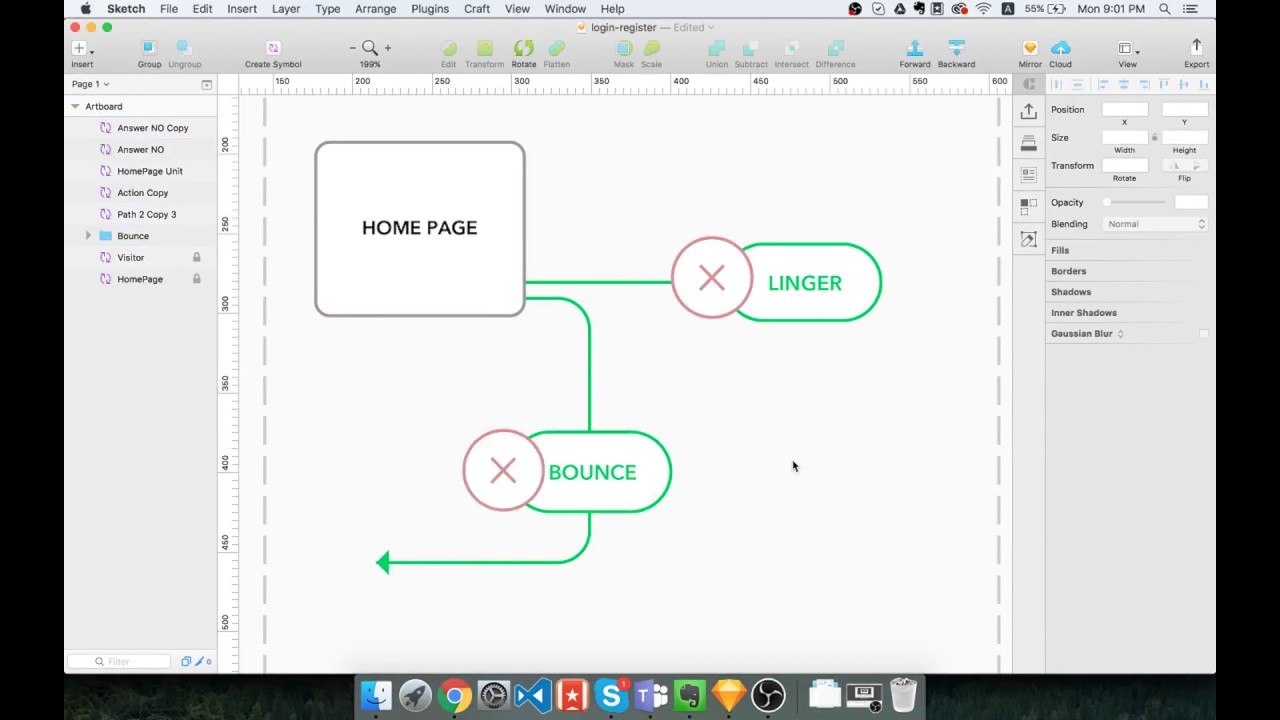Image resolution: width=1280 pixels, height=720 pixels.
Task: Click the Mirror icon in the toolbar
Action: coord(1029,47)
